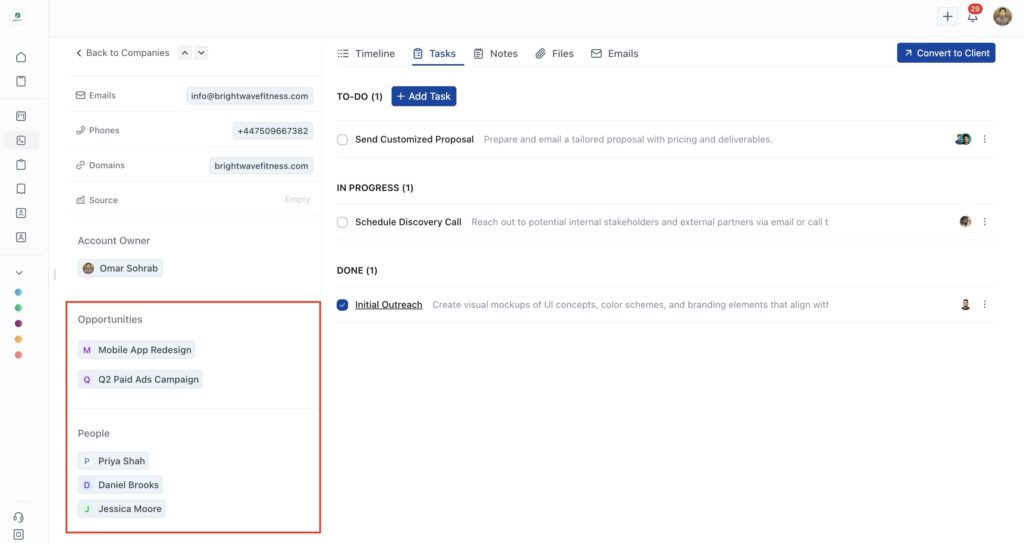Viewport: 1024px width, 543px height.
Task: Open three-dot menu for Send Customized Proposal
Action: (x=984, y=139)
